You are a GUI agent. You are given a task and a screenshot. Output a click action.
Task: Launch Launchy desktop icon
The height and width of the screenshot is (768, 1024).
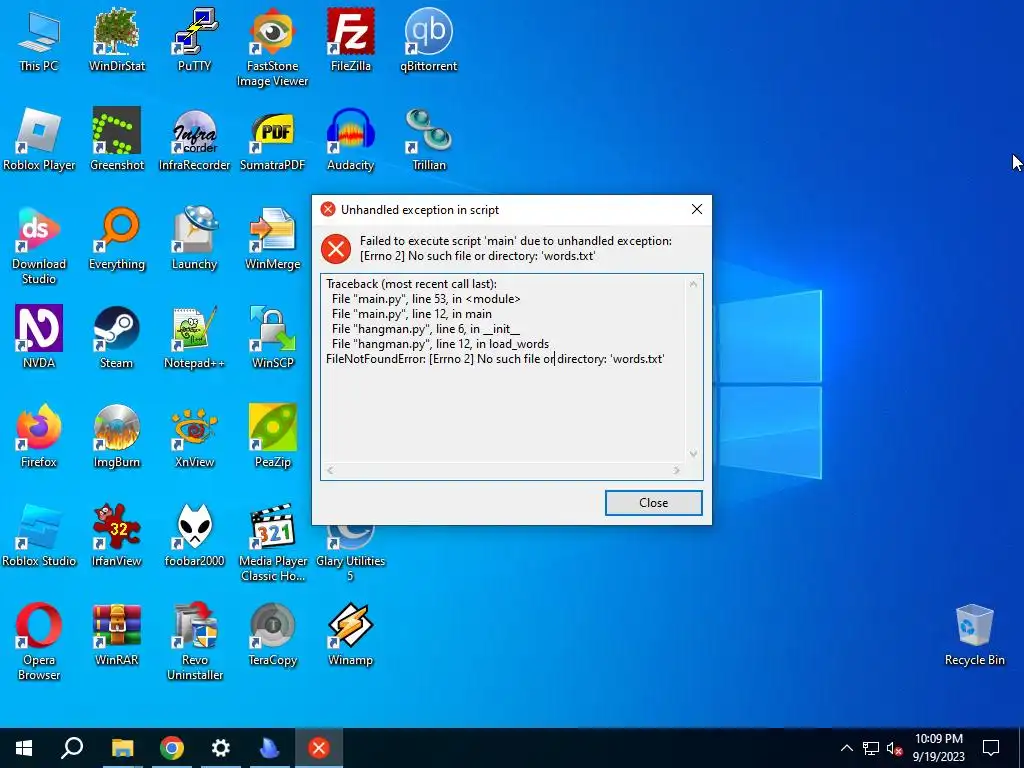click(x=195, y=239)
